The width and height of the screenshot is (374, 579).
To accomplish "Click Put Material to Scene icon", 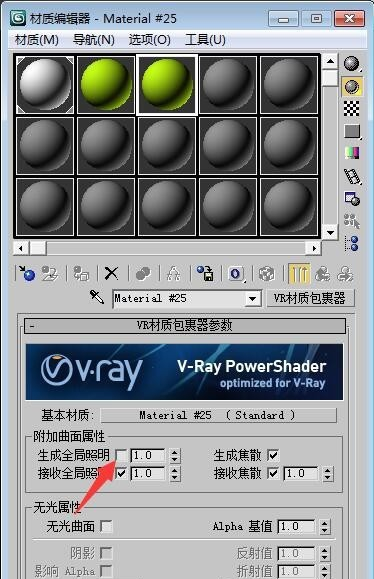I will point(50,274).
